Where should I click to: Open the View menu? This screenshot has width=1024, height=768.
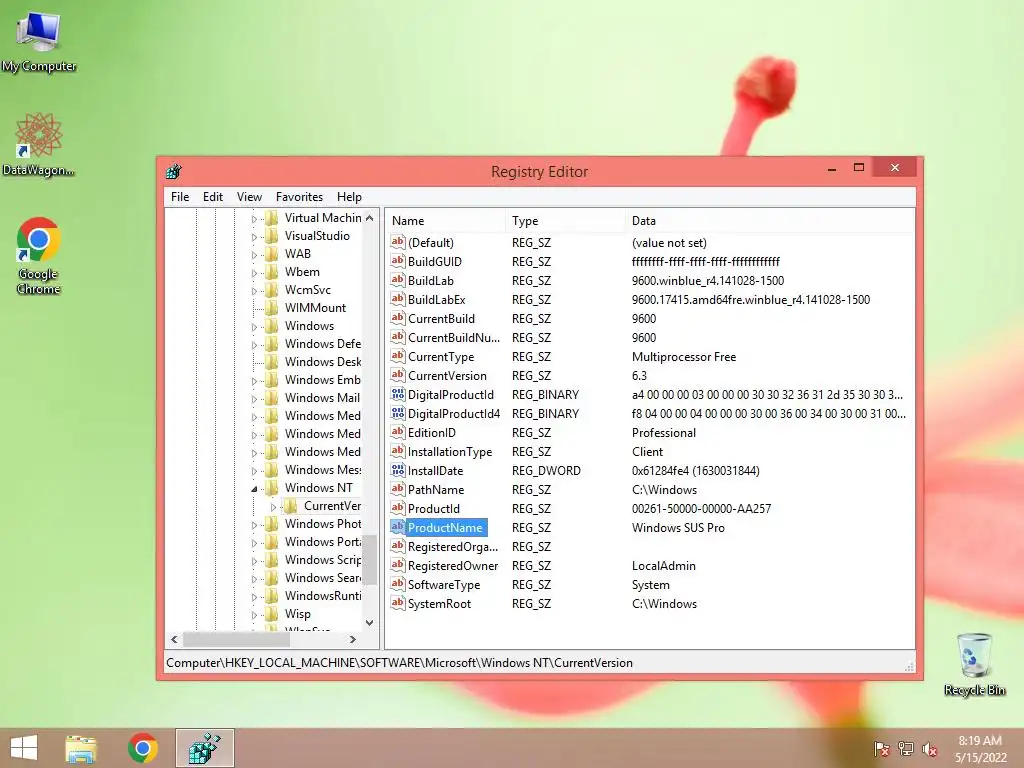[x=249, y=197]
